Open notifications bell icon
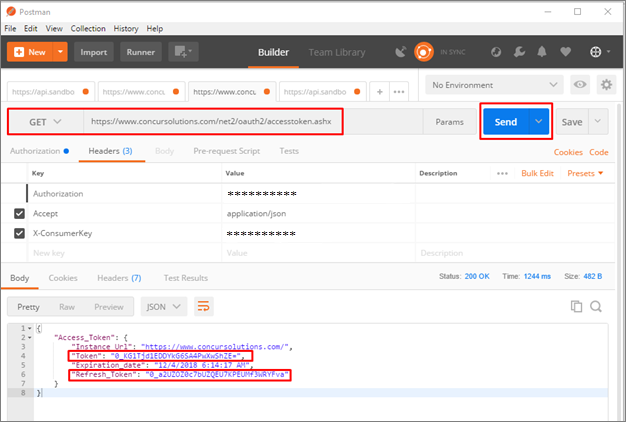 tap(542, 52)
